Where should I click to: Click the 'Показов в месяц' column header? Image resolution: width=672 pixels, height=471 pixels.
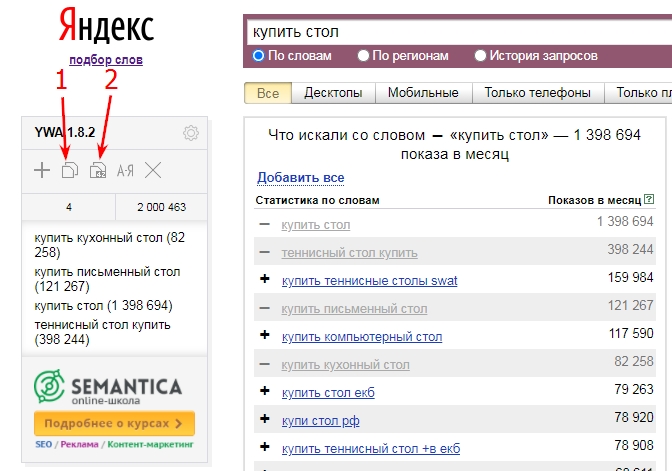(x=594, y=200)
